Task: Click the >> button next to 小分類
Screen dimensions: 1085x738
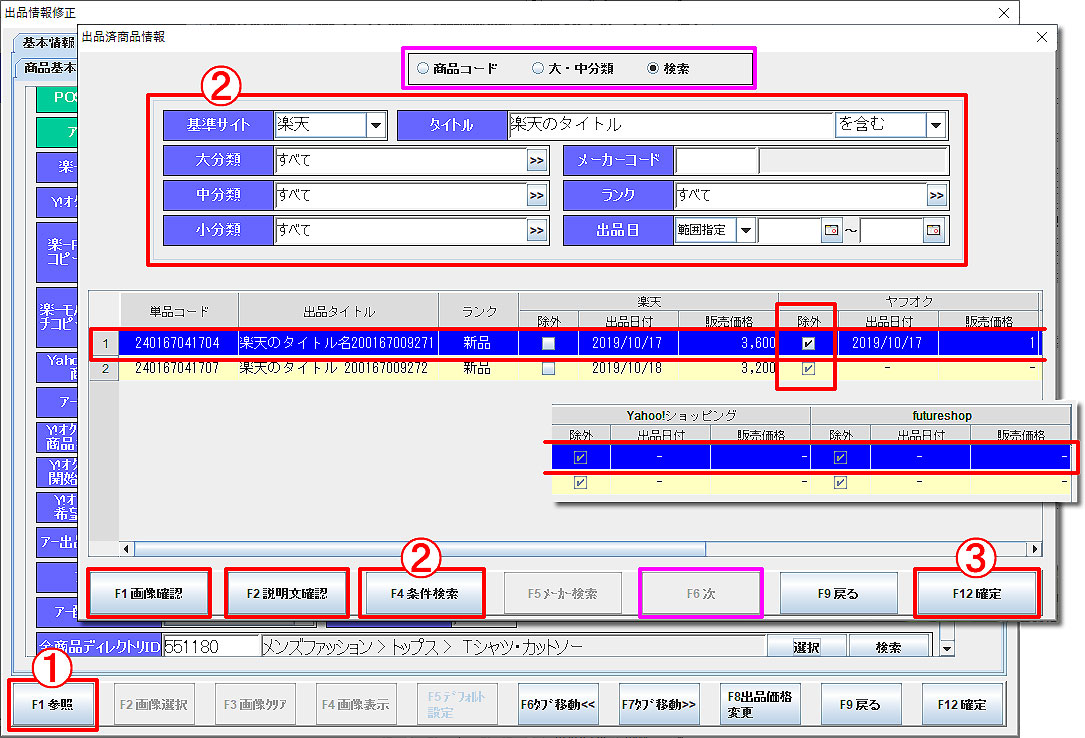Action: click(x=537, y=230)
